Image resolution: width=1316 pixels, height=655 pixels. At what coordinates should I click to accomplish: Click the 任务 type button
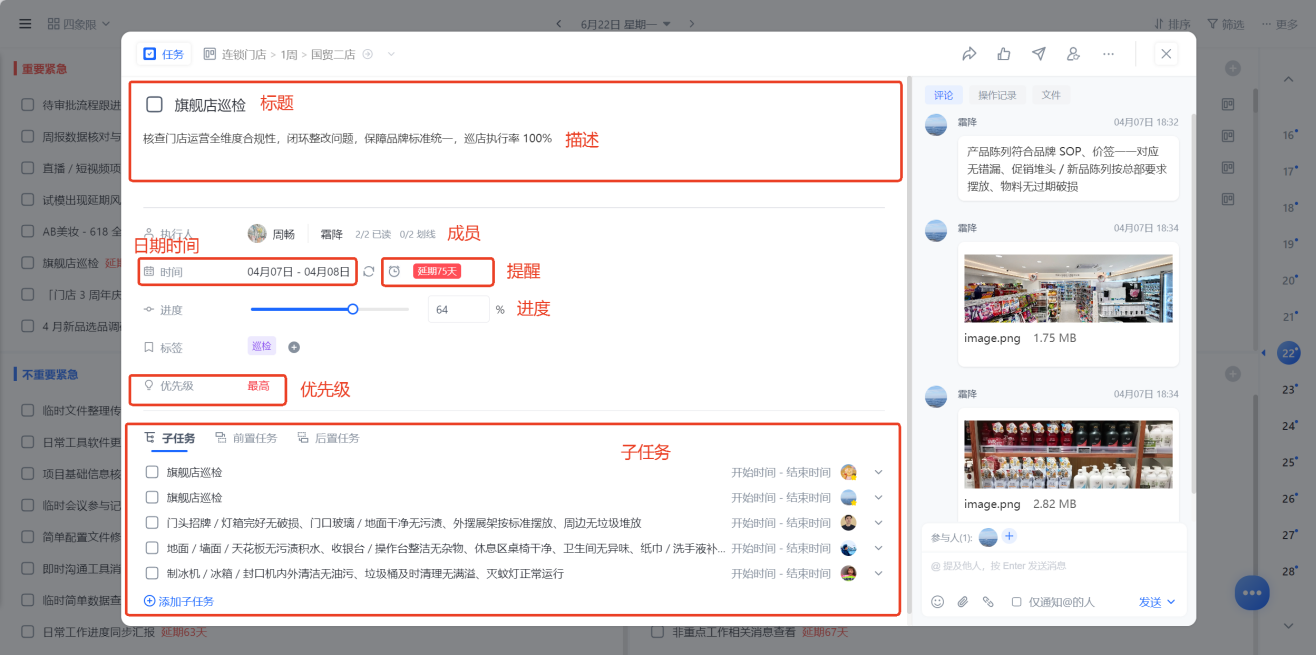click(x=164, y=54)
